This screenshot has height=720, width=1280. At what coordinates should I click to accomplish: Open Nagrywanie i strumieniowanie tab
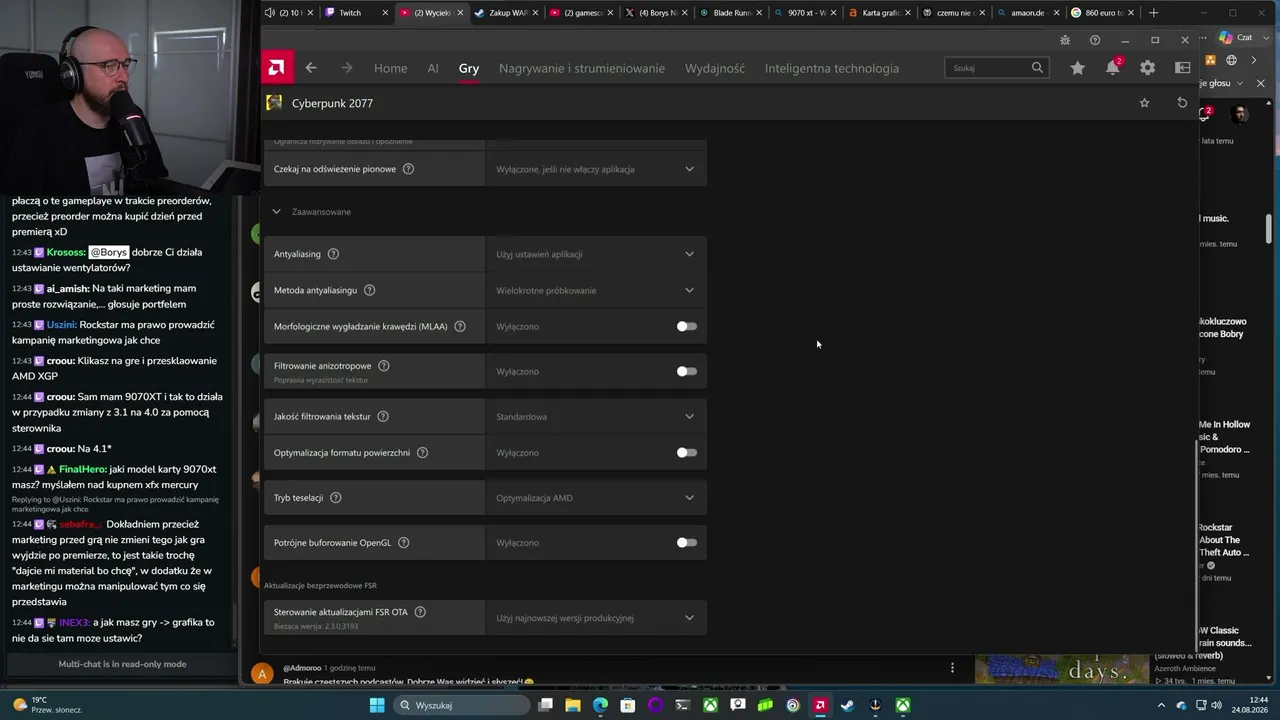point(582,68)
